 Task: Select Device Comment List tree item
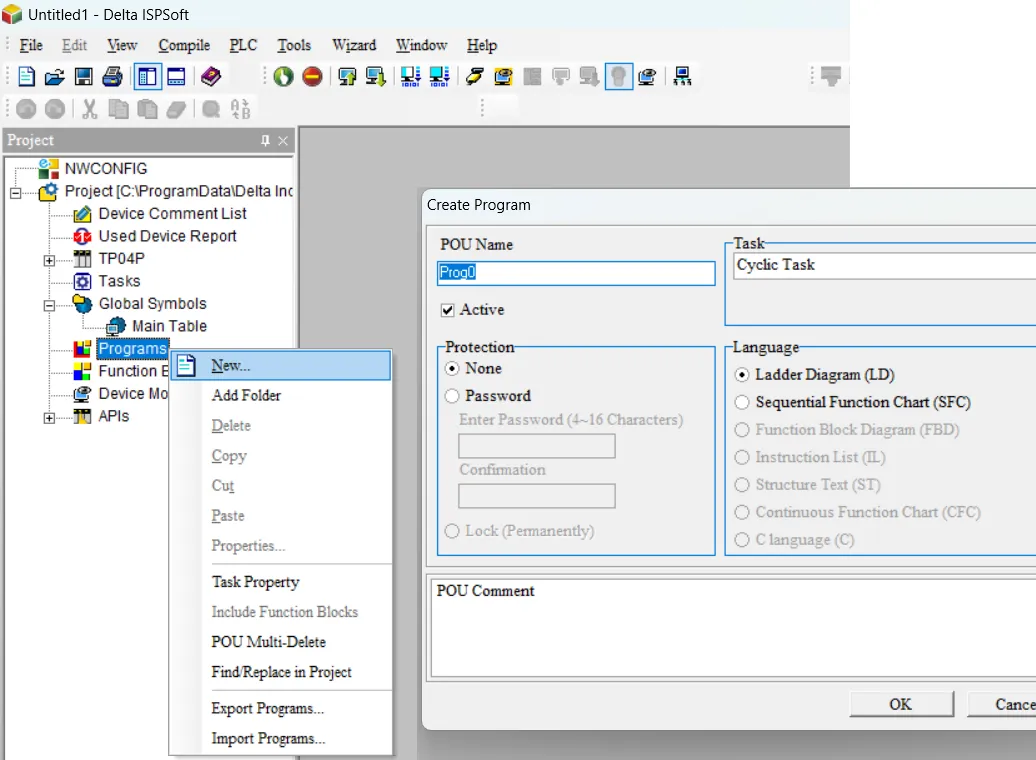click(172, 213)
